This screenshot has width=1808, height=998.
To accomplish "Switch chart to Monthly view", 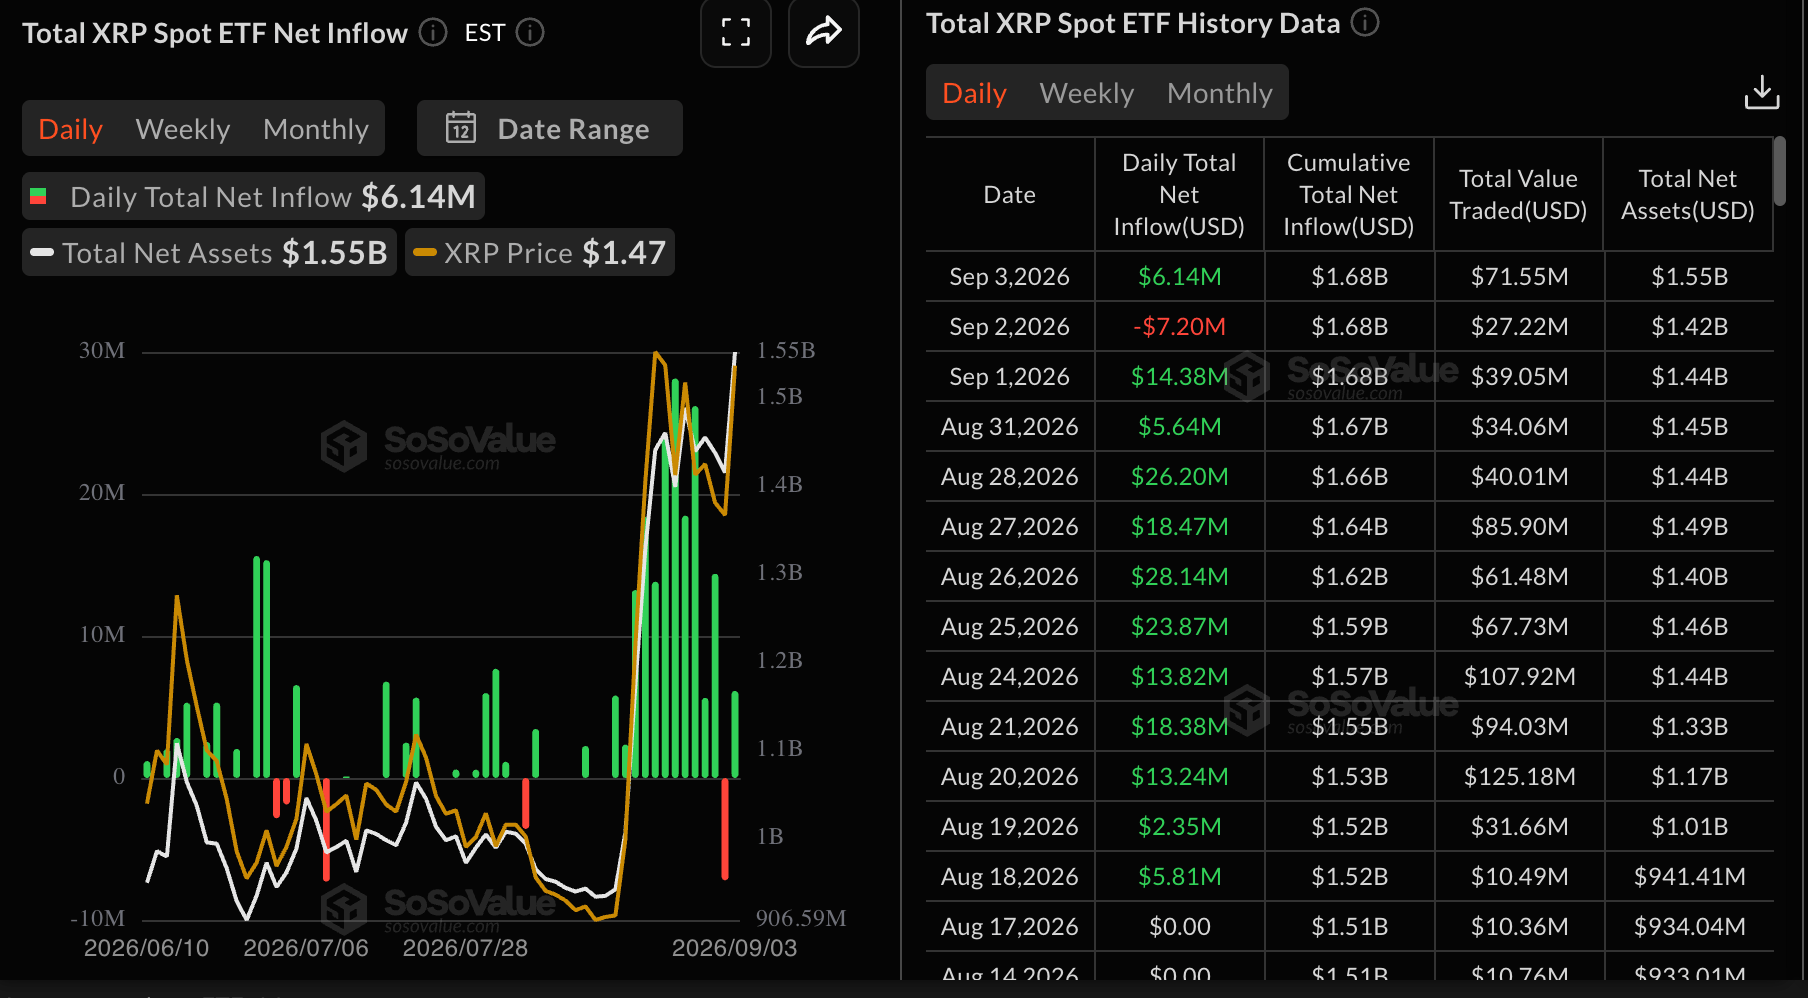I will [x=316, y=129].
